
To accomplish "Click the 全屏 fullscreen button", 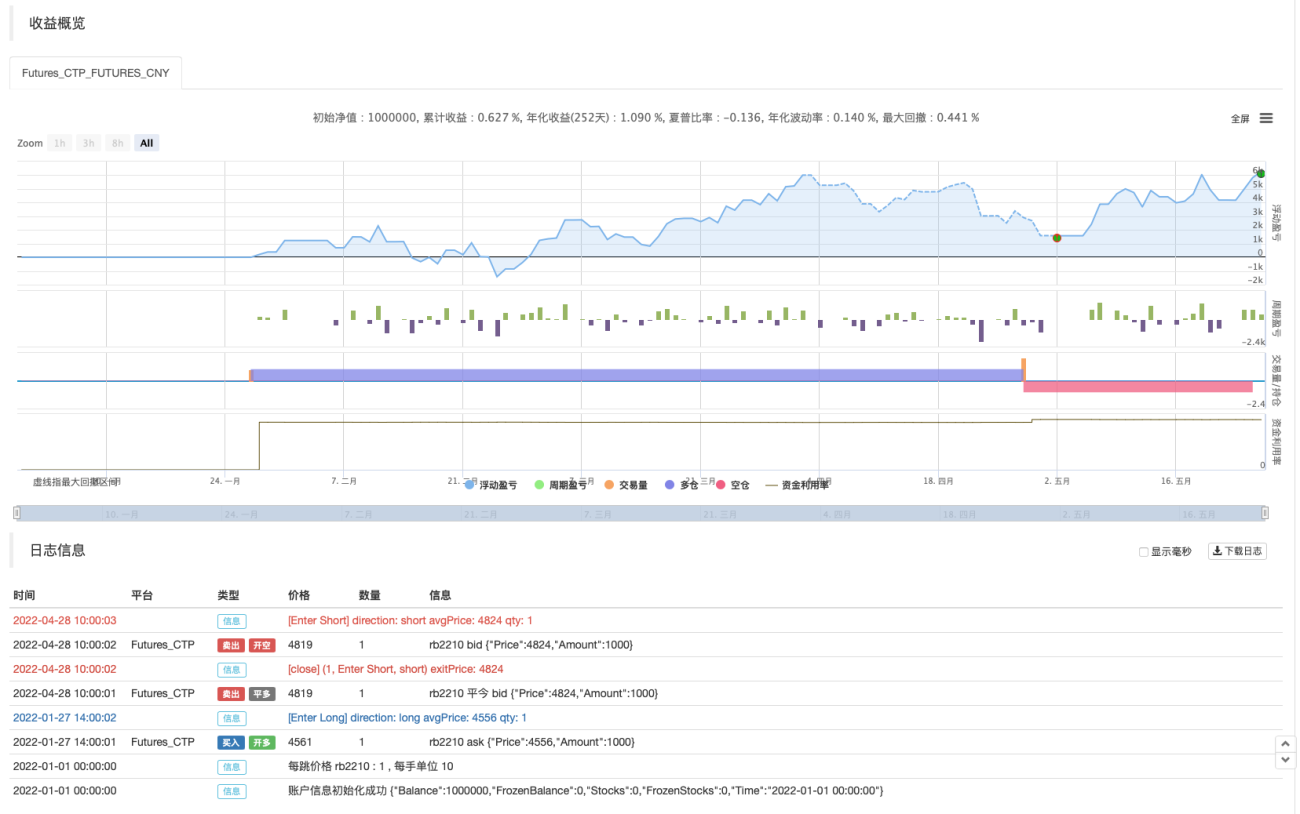I will tap(1240, 118).
